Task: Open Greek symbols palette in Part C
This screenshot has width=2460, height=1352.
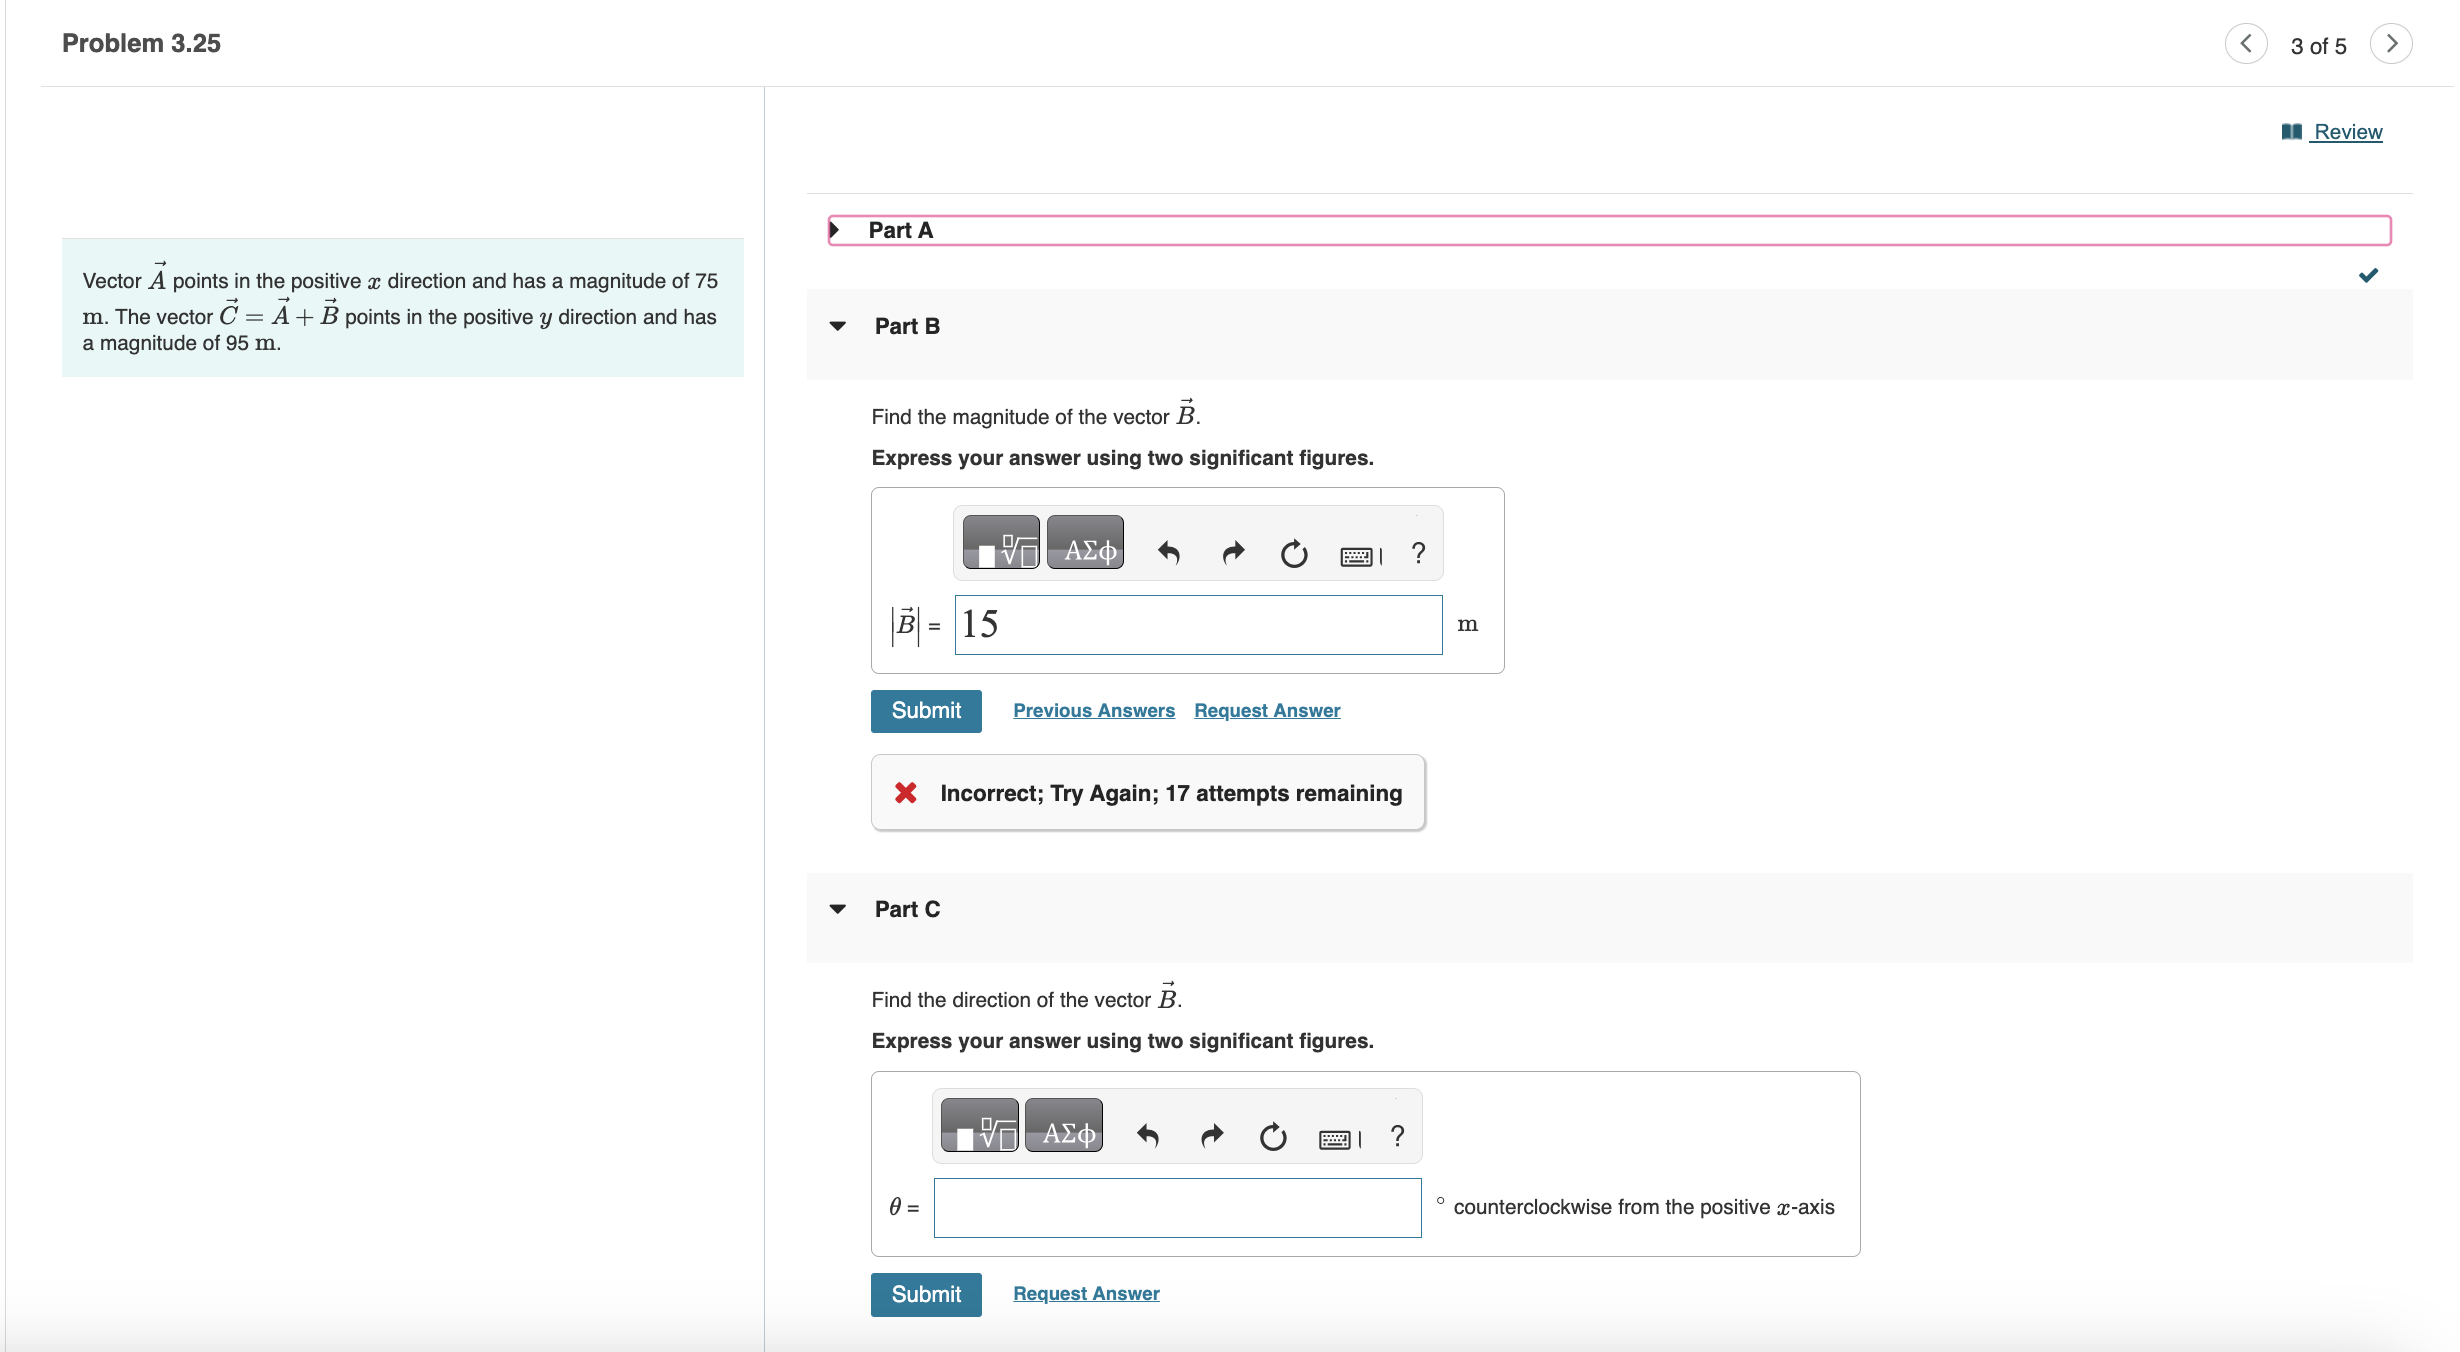Action: pos(1065,1127)
